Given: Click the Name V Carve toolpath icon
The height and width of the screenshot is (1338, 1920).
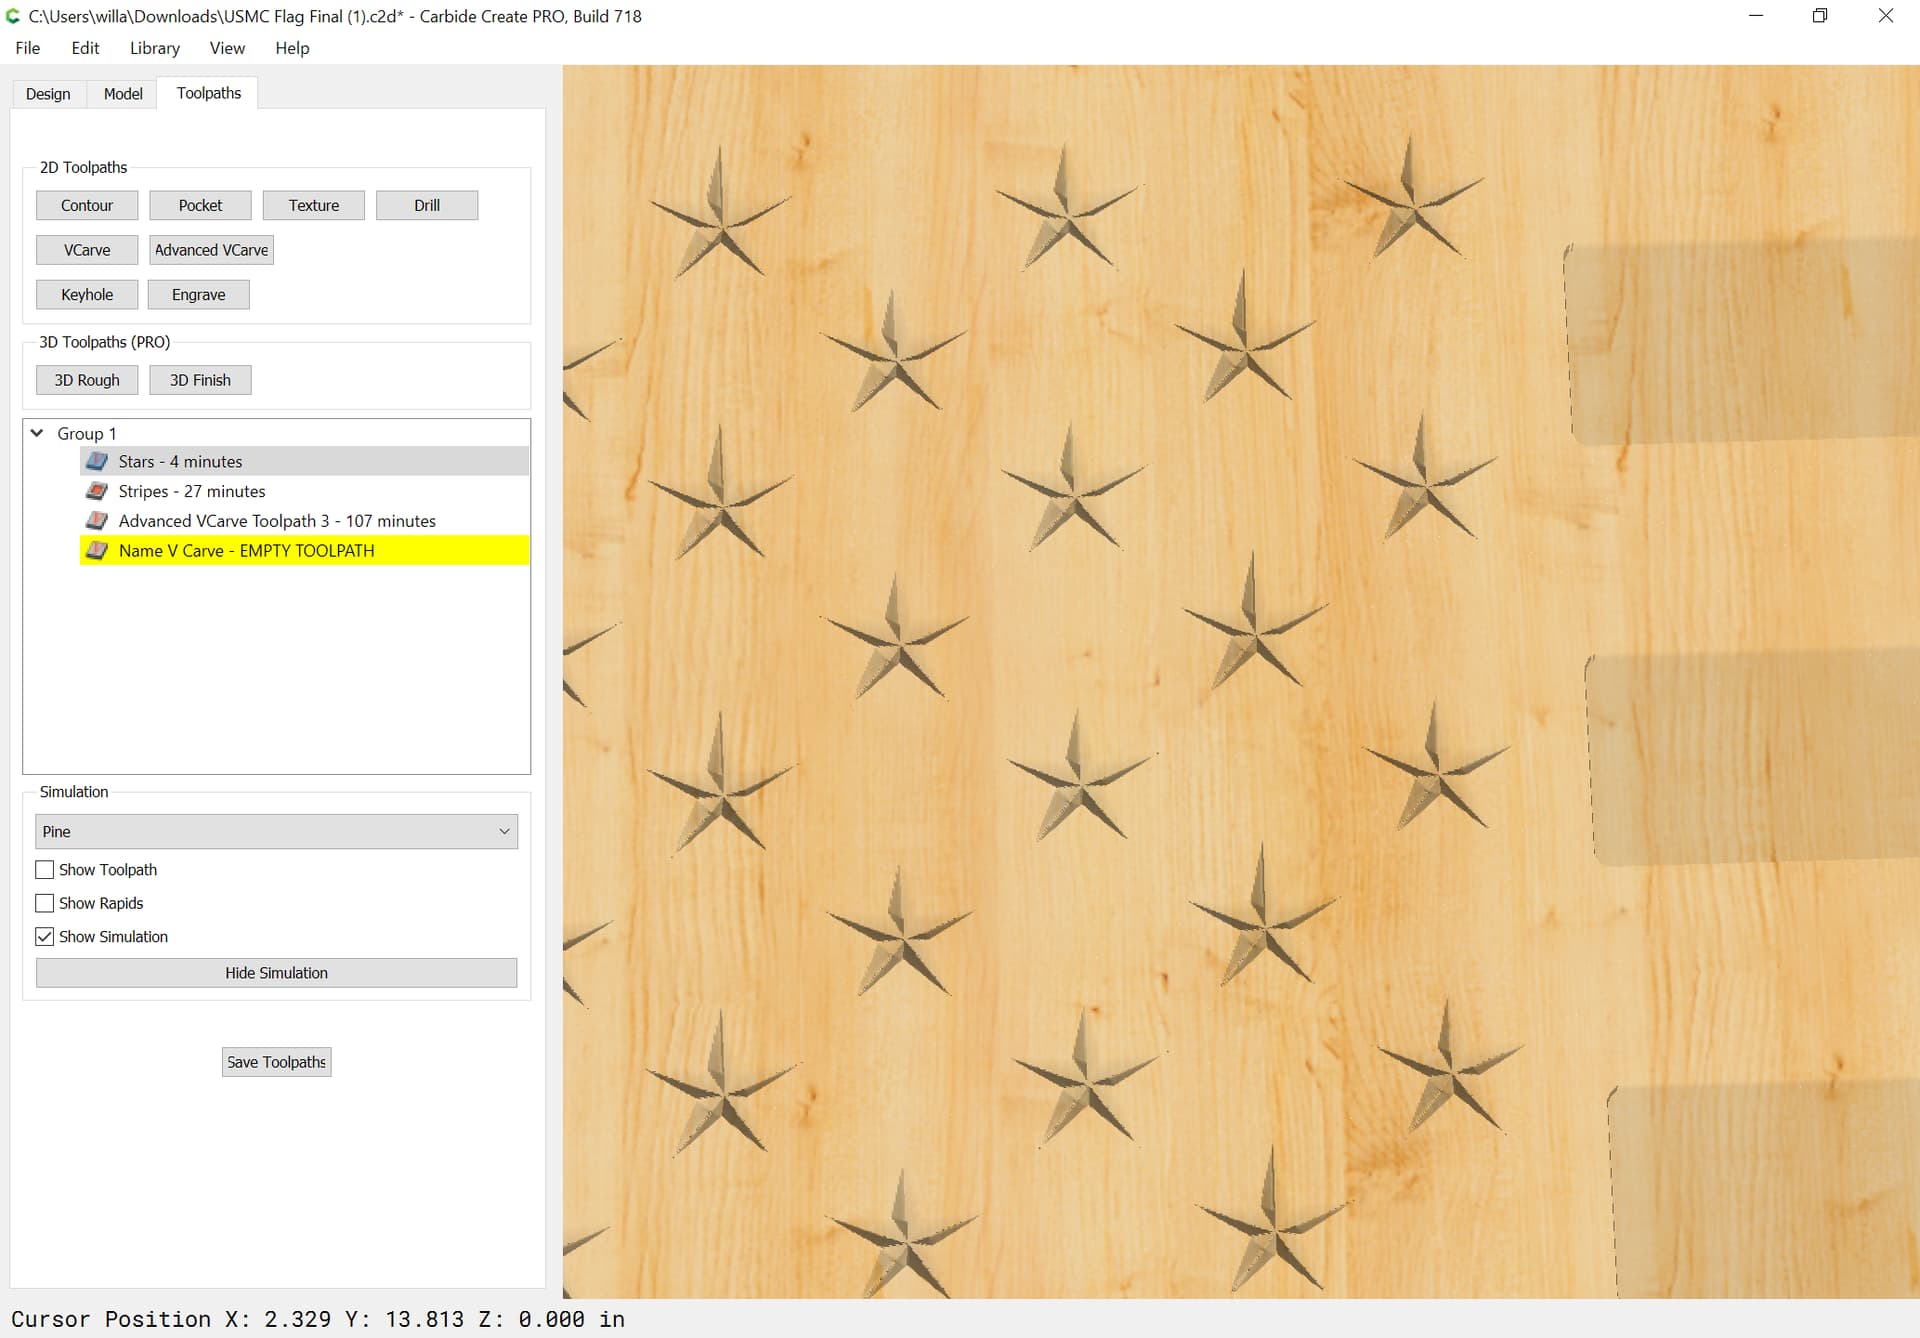Looking at the screenshot, I should click(x=97, y=551).
